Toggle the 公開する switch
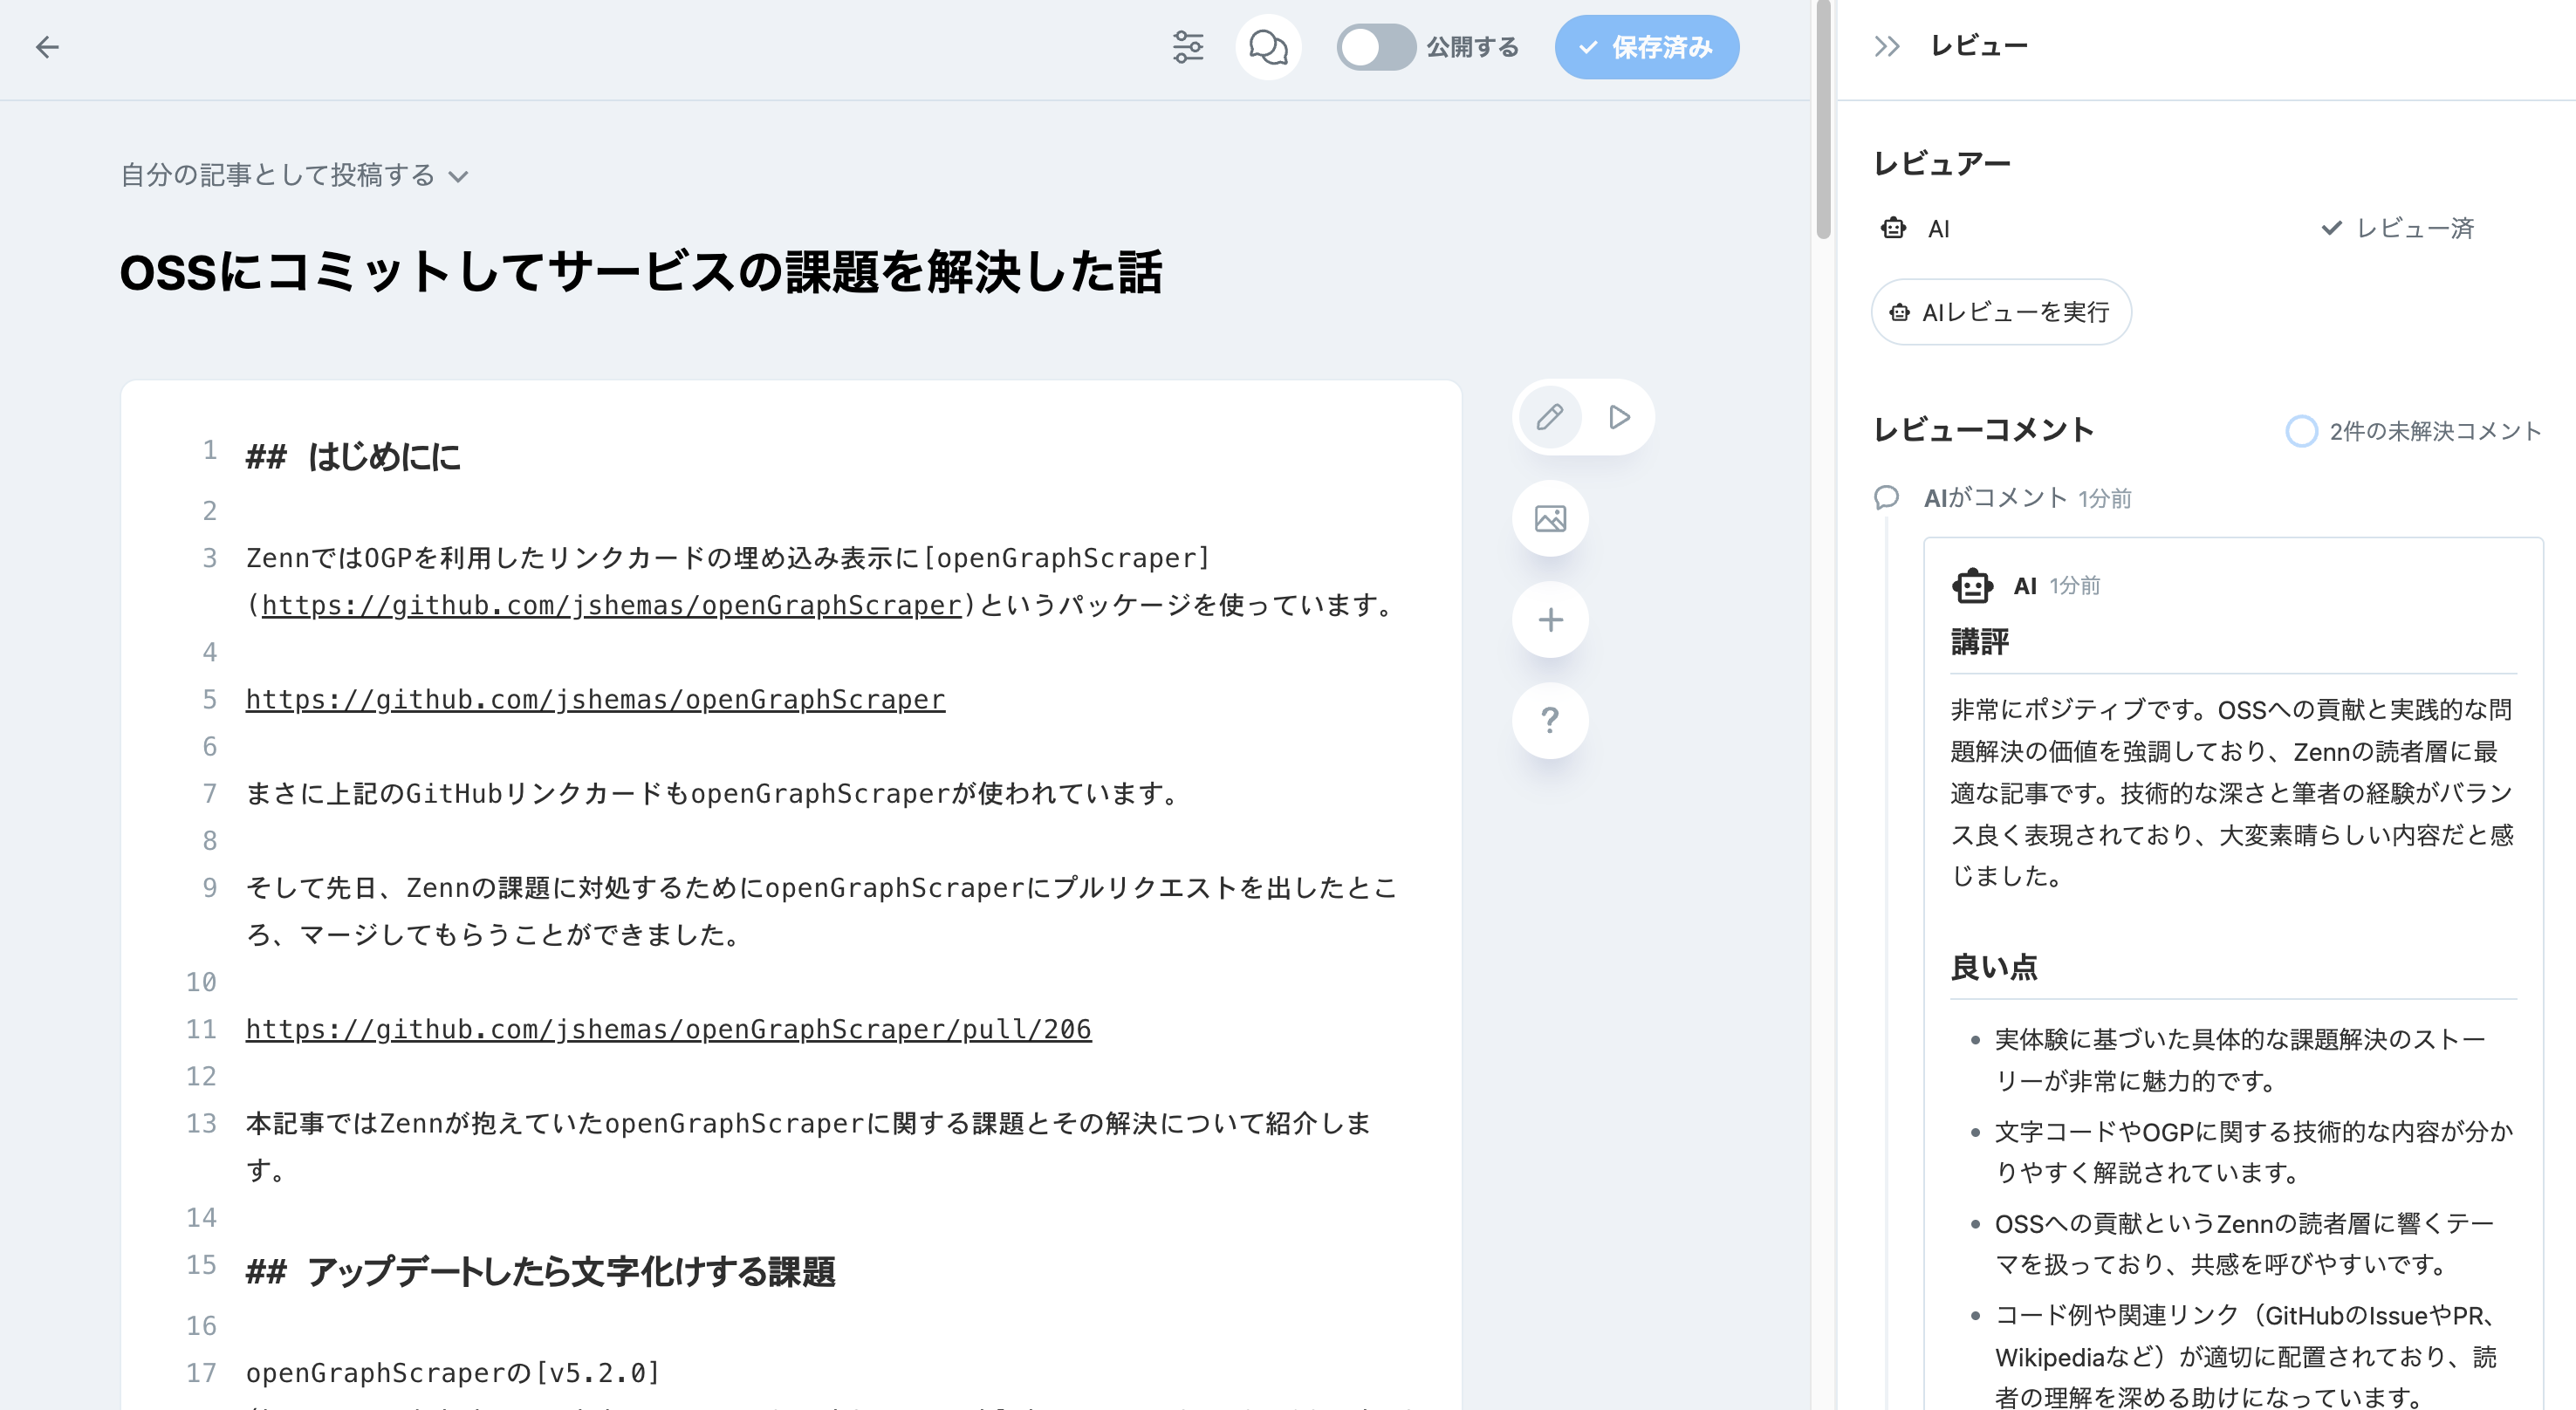 coord(1376,47)
